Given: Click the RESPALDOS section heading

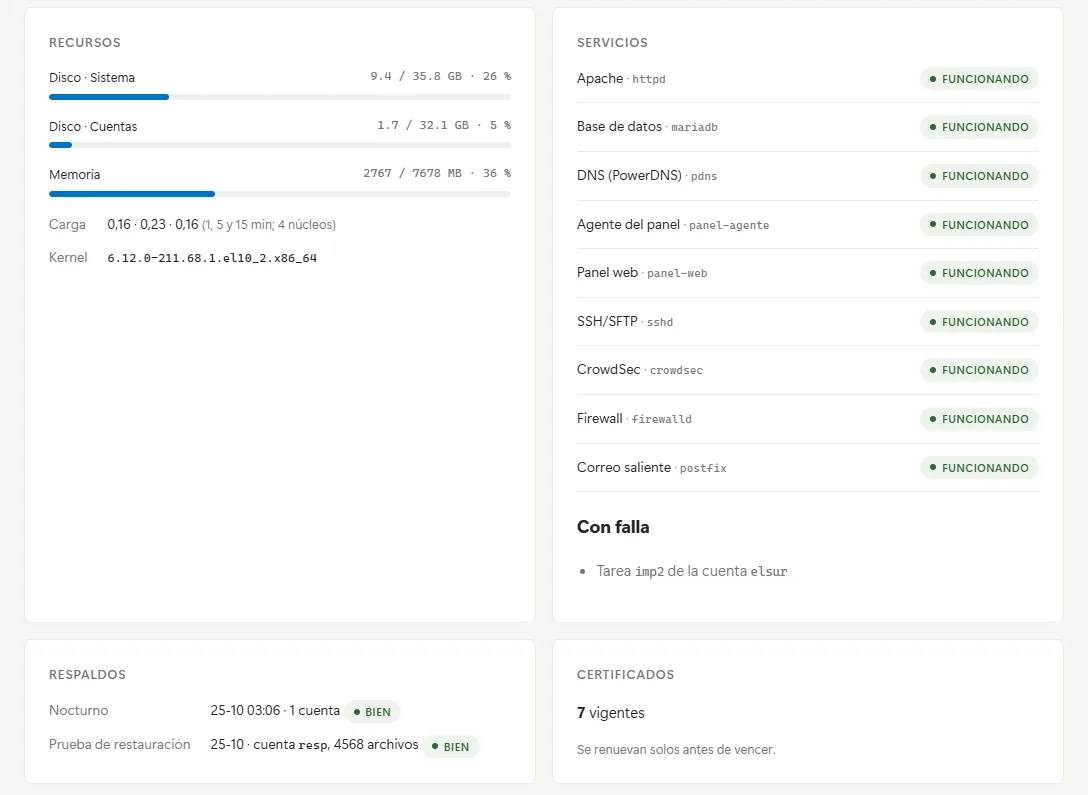Looking at the screenshot, I should [87, 674].
